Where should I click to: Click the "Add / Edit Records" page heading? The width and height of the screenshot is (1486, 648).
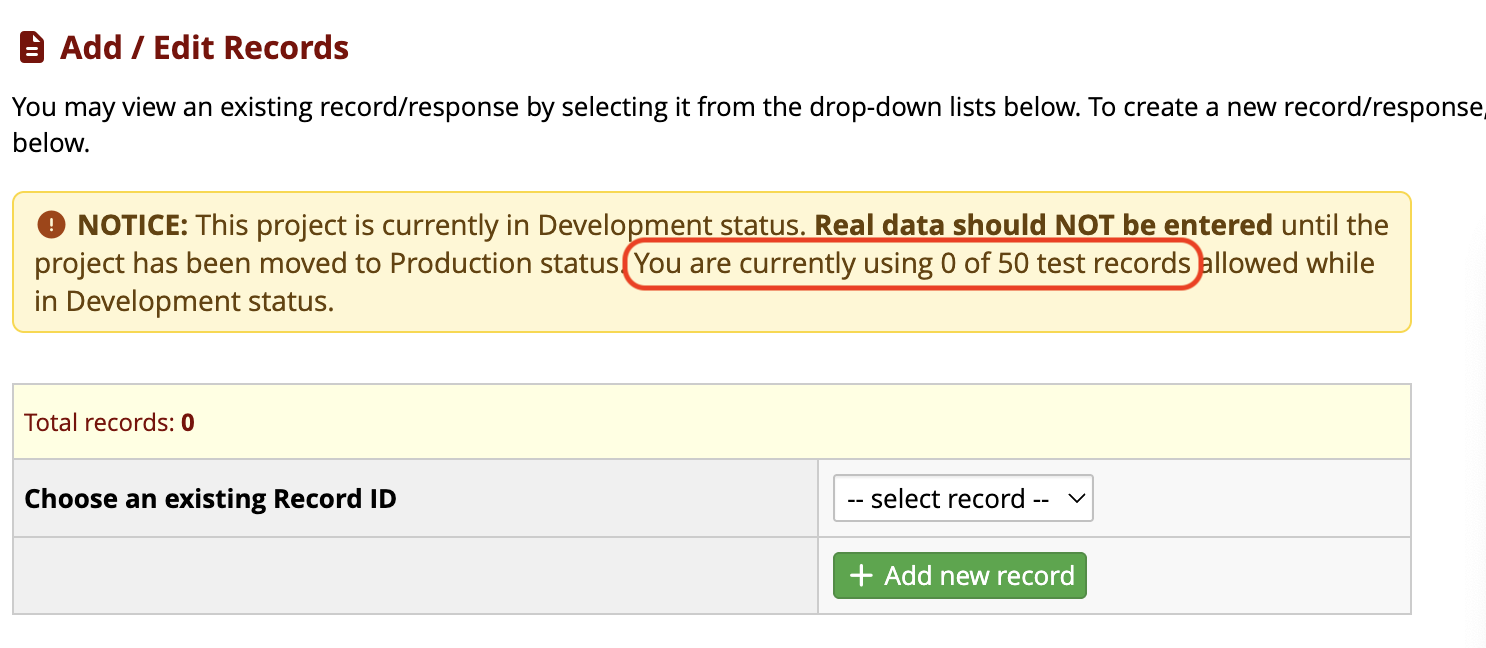click(204, 47)
